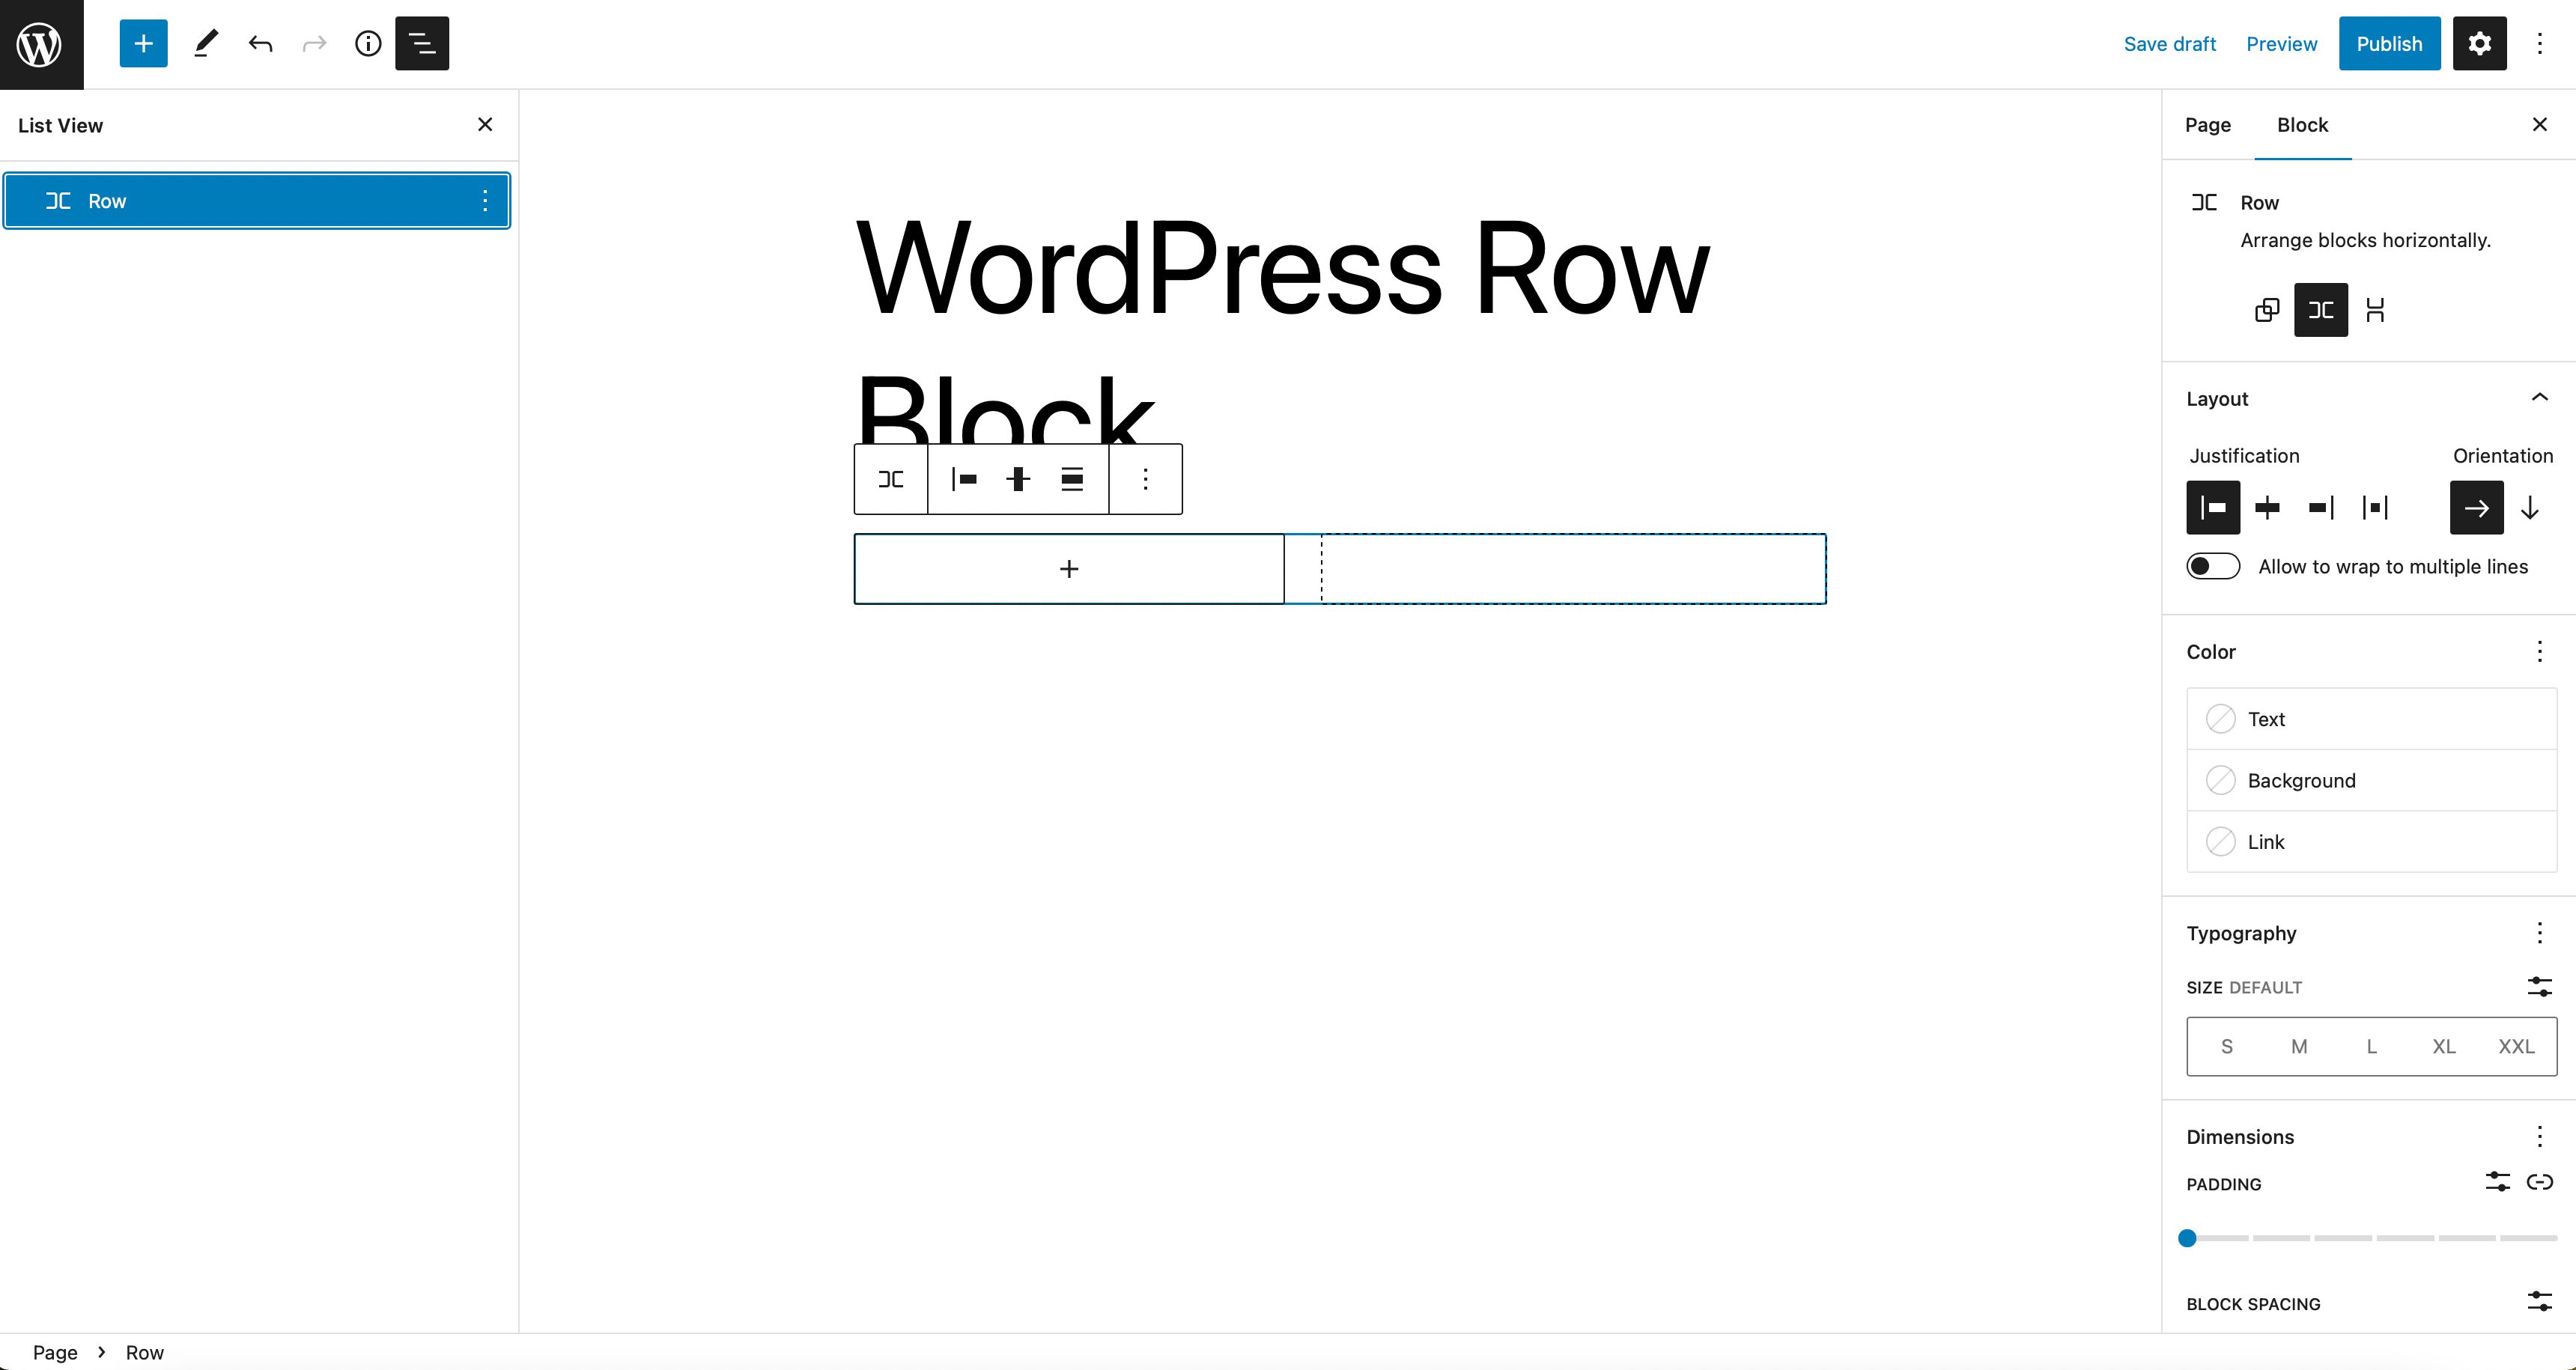This screenshot has width=2576, height=1370.
Task: Switch to the Page settings tab
Action: (2208, 124)
